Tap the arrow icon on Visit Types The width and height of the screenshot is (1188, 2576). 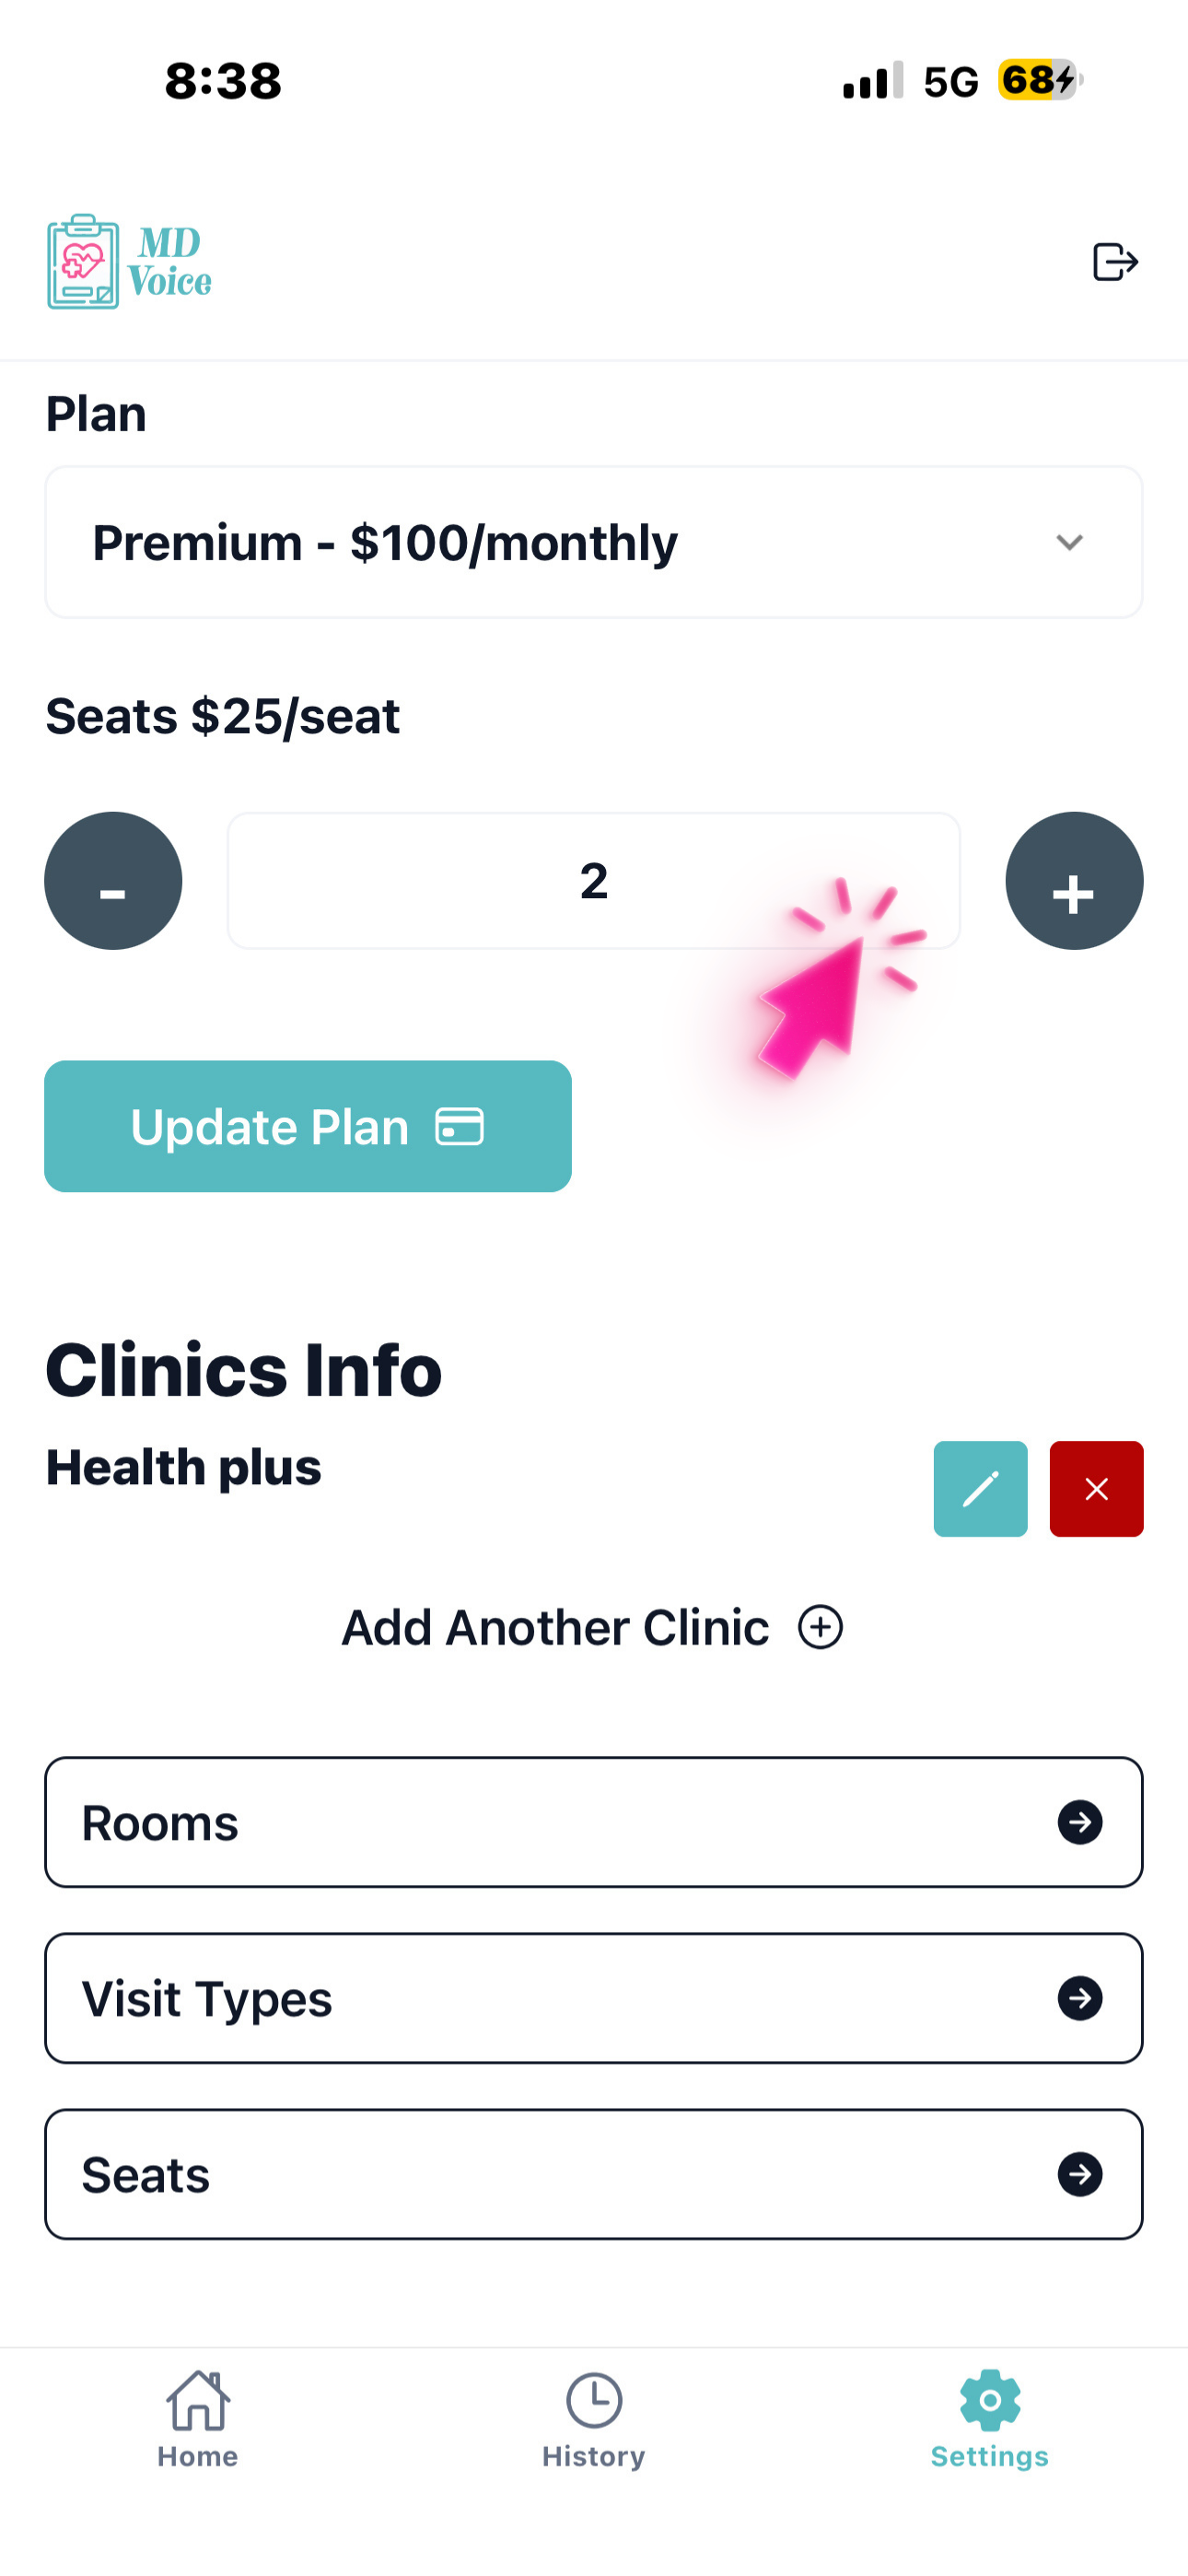(x=1080, y=1998)
